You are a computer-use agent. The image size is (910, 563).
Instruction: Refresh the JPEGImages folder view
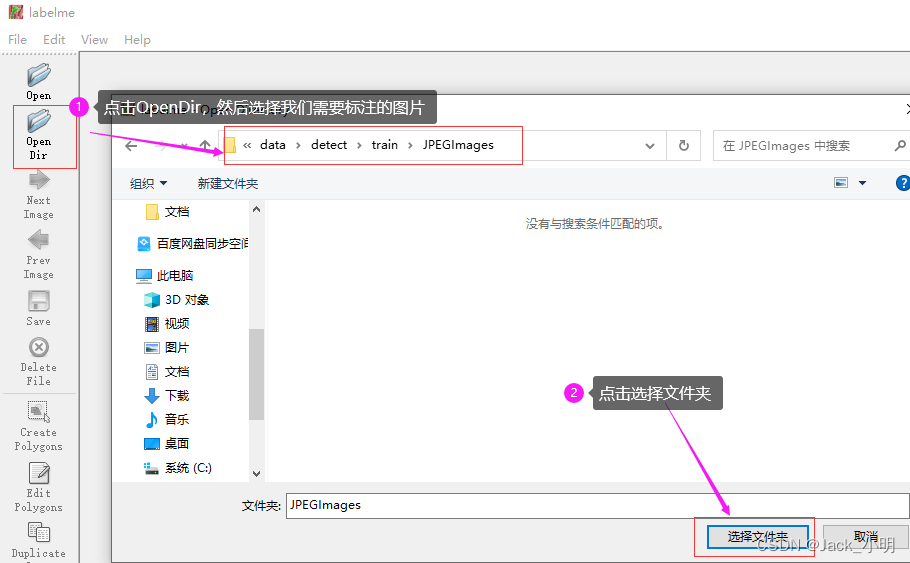click(x=684, y=145)
